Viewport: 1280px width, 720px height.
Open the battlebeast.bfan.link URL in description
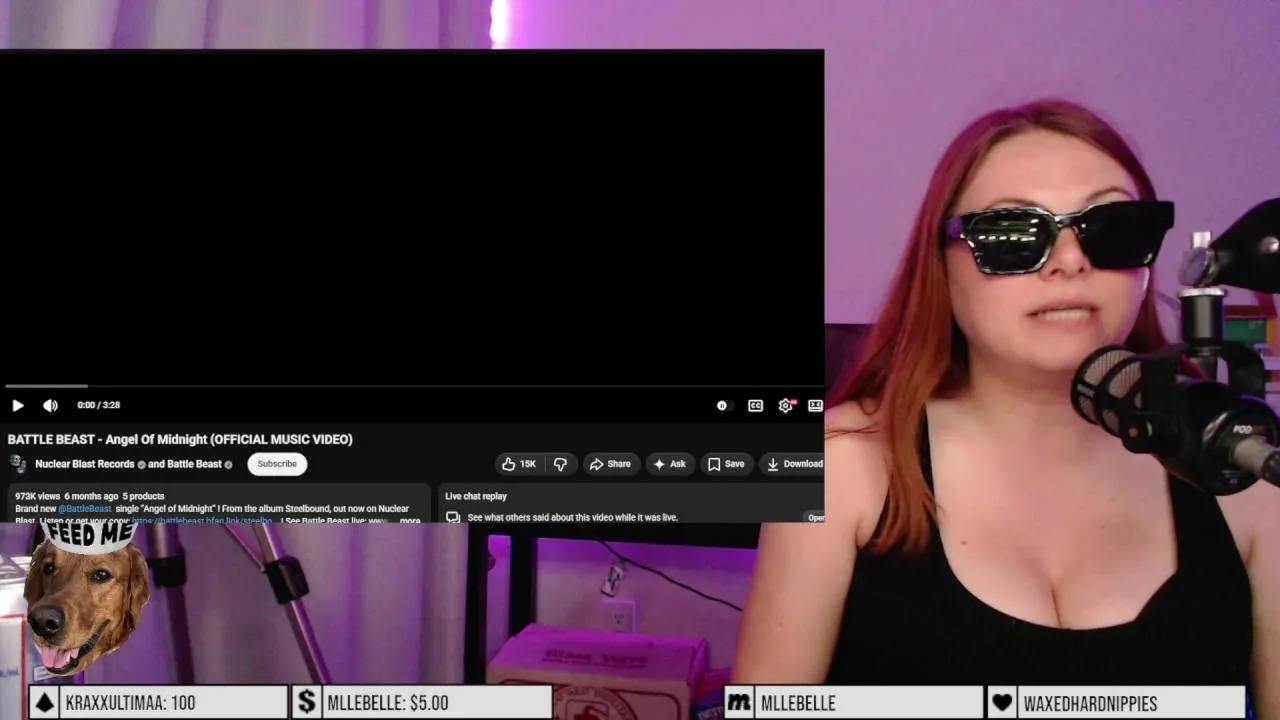coord(201,521)
